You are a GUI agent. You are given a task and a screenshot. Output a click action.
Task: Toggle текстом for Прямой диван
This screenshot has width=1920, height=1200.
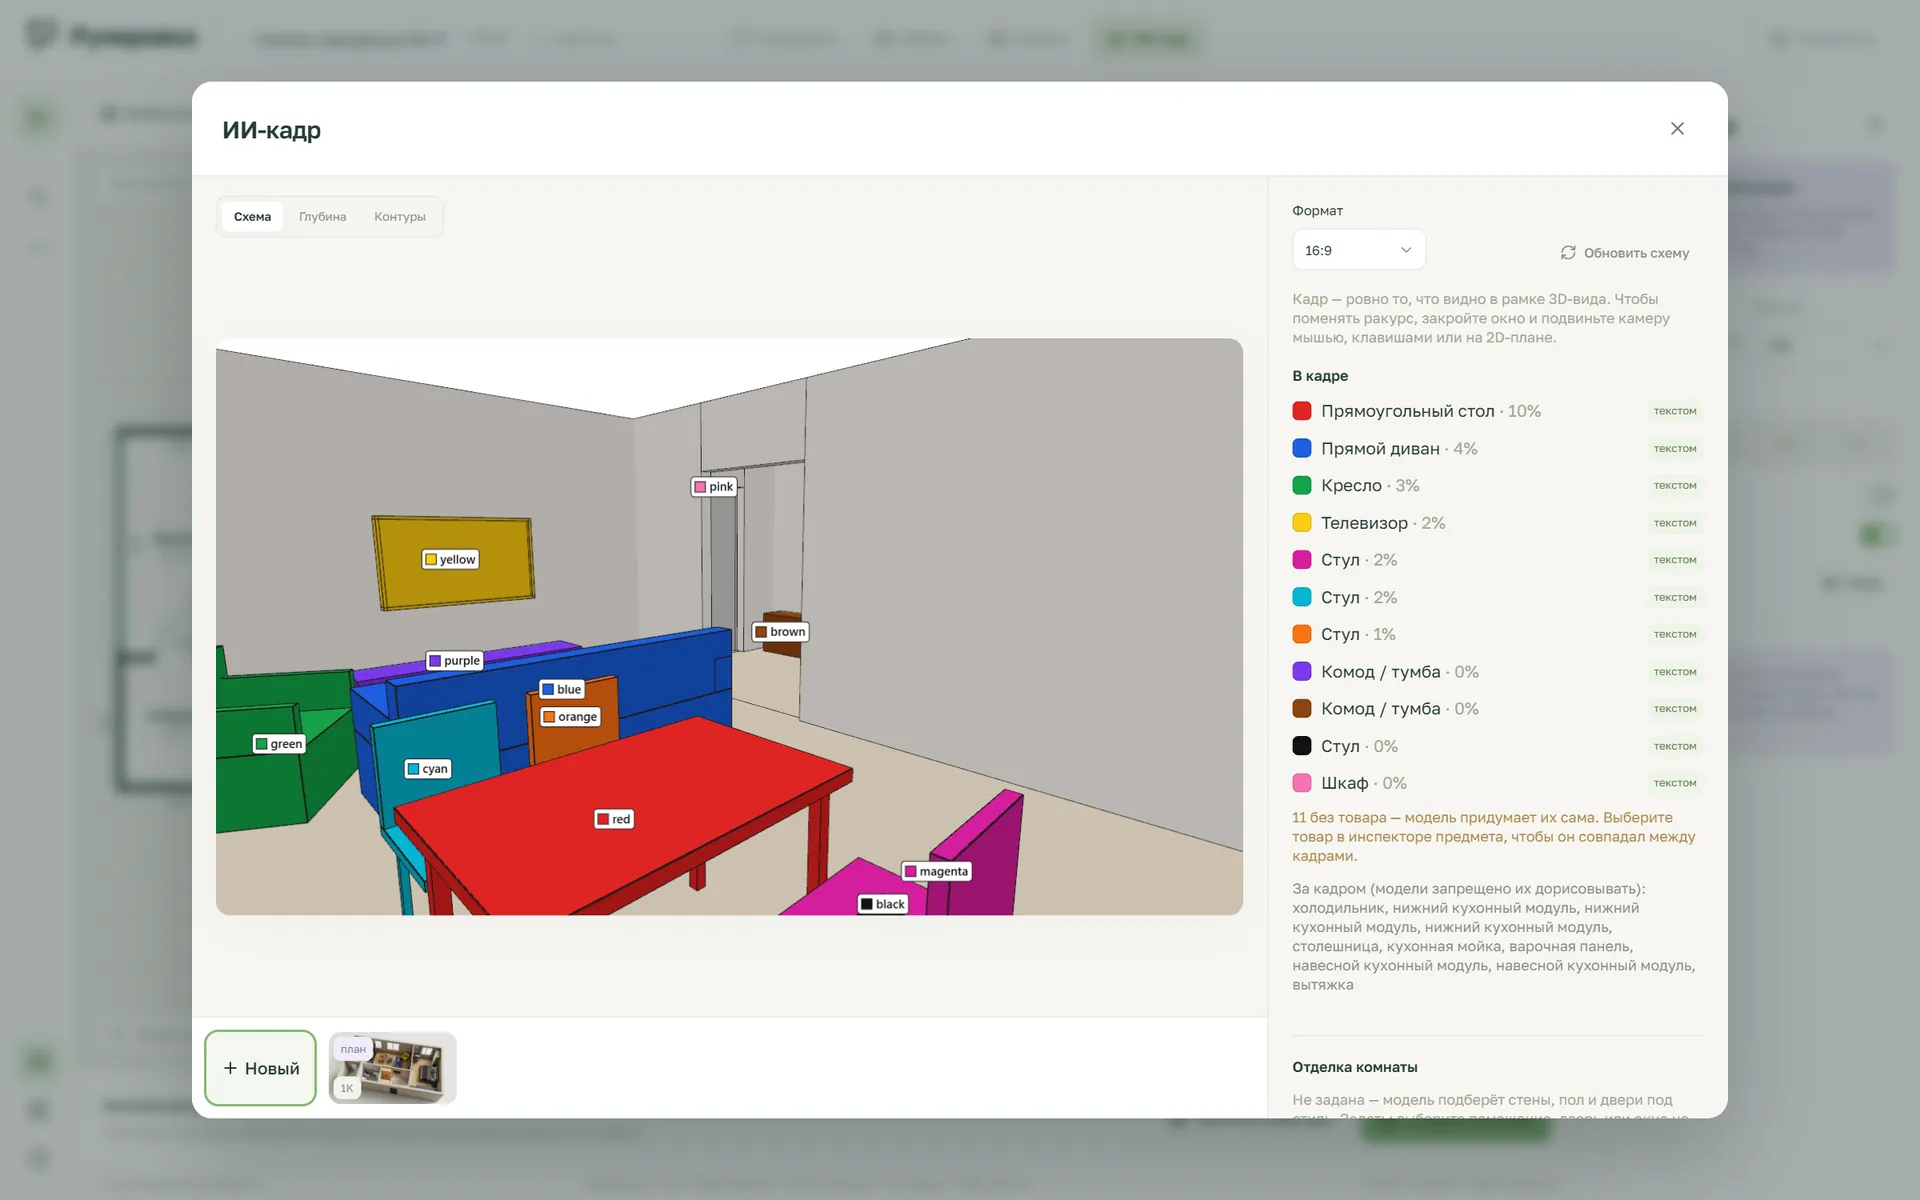(1675, 449)
